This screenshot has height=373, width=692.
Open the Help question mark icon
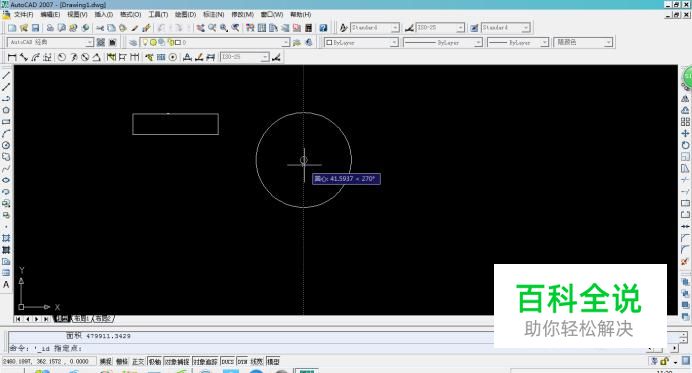click(323, 28)
